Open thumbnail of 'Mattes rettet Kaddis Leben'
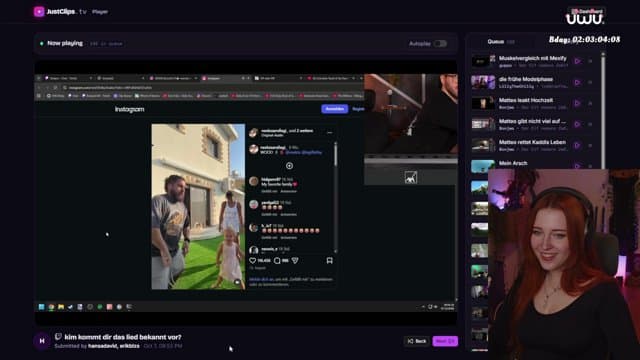 483,145
